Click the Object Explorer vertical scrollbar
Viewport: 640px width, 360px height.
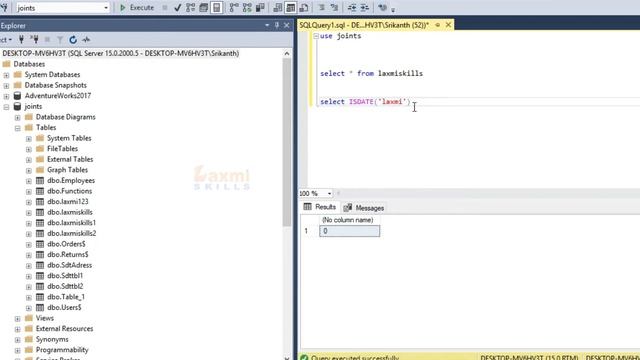(x=287, y=143)
